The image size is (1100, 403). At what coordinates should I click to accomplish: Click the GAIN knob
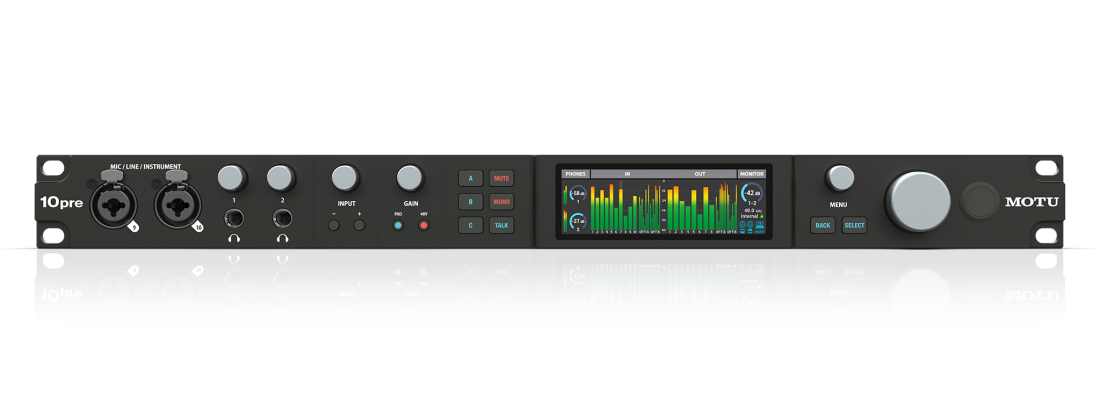click(410, 178)
